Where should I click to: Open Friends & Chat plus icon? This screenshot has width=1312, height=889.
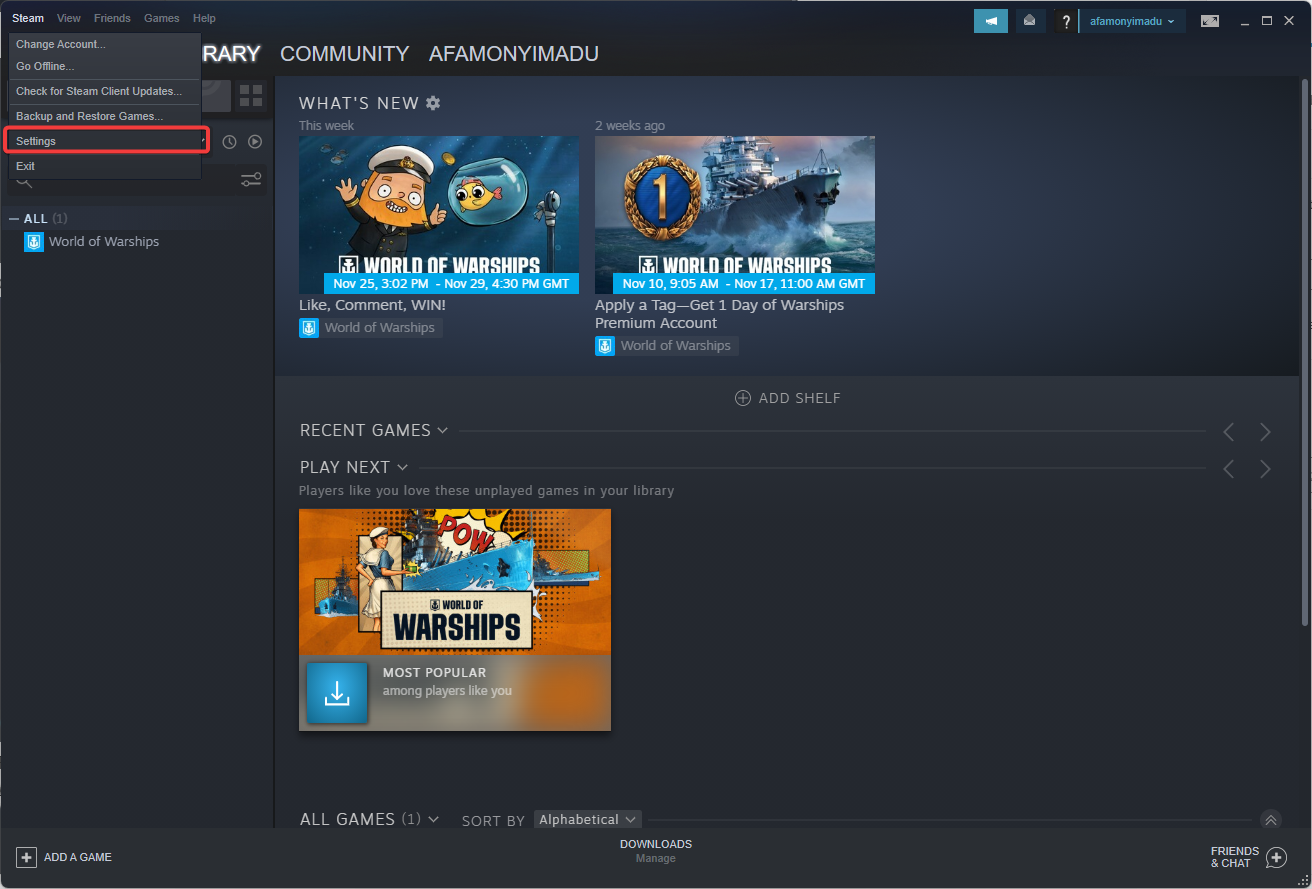click(x=1276, y=857)
